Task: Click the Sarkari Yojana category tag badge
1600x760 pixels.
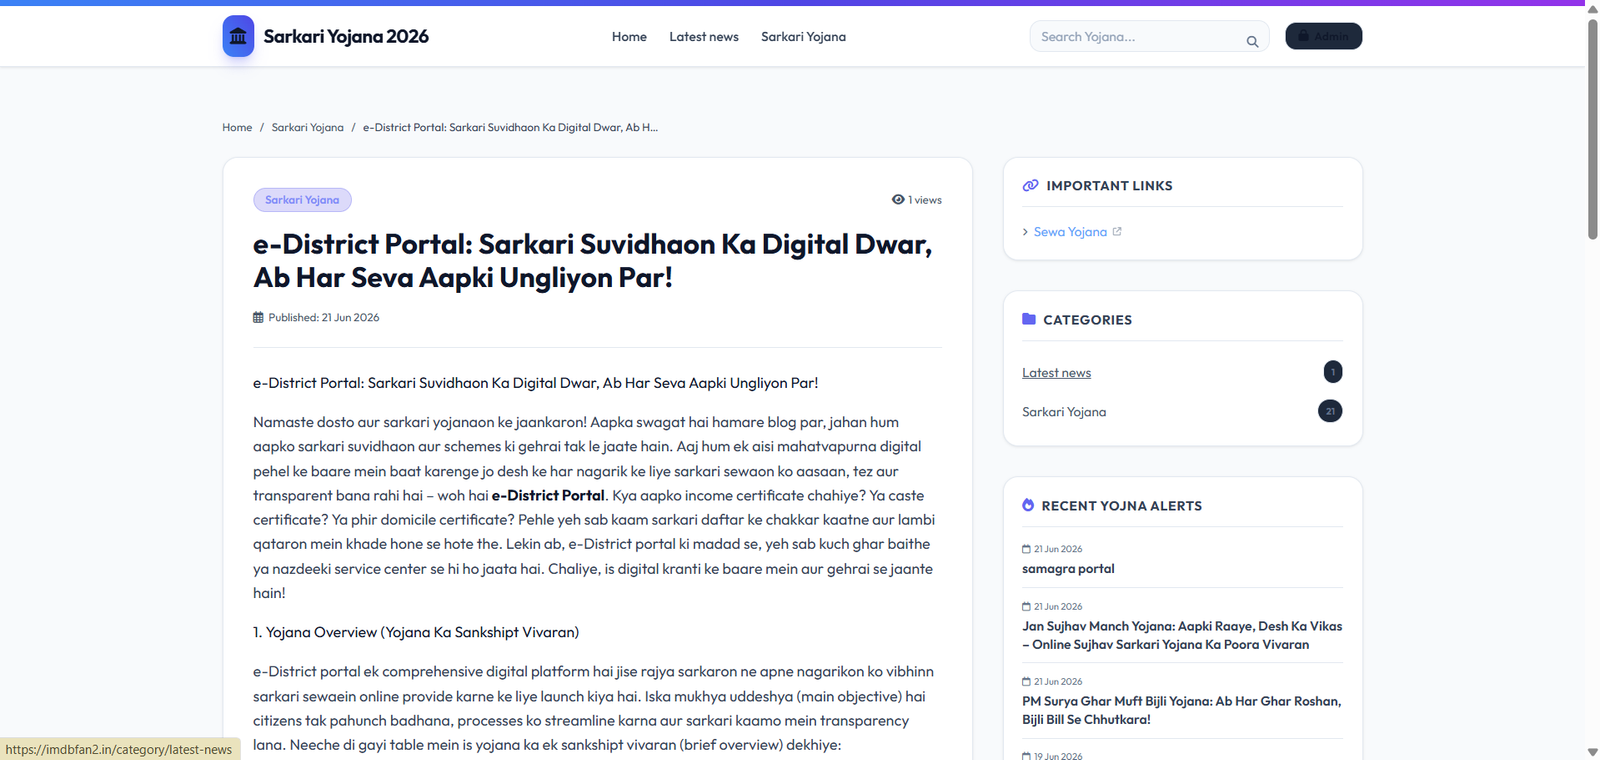Action: coord(302,200)
